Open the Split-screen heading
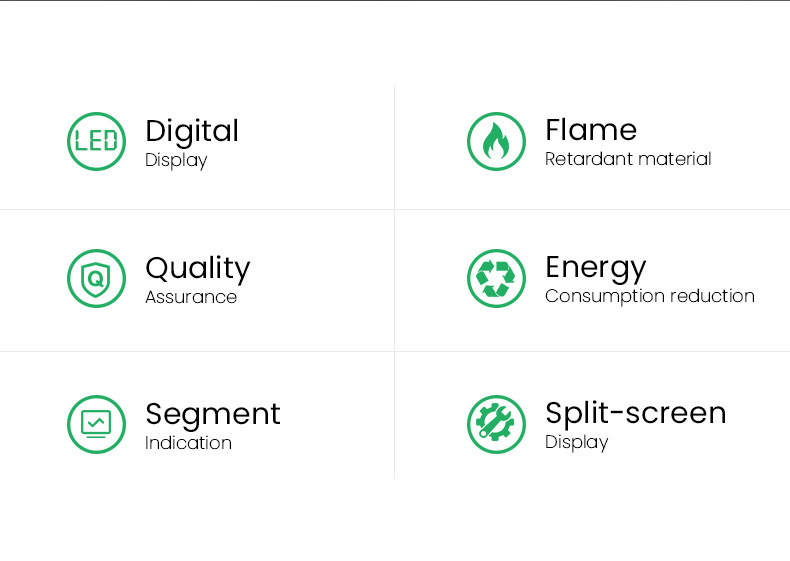Image resolution: width=790 pixels, height=561 pixels. point(636,412)
